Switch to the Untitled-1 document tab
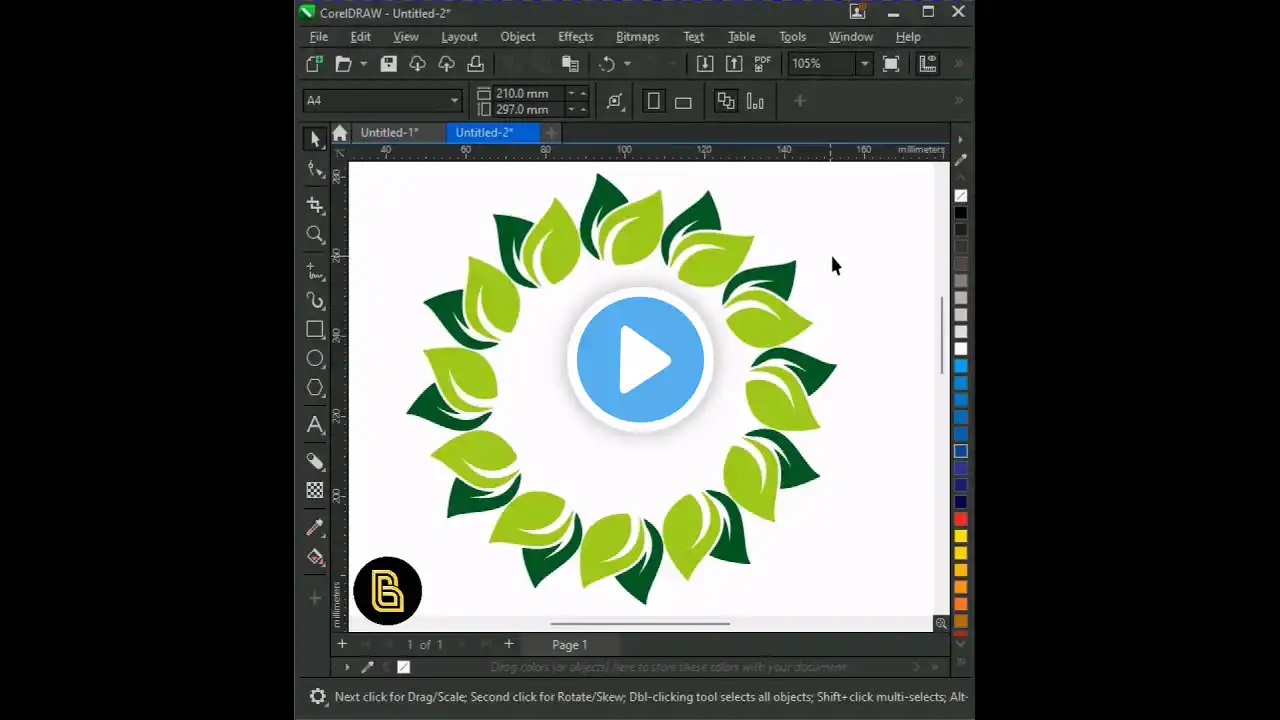Screen dimensions: 1280x720 point(388,133)
